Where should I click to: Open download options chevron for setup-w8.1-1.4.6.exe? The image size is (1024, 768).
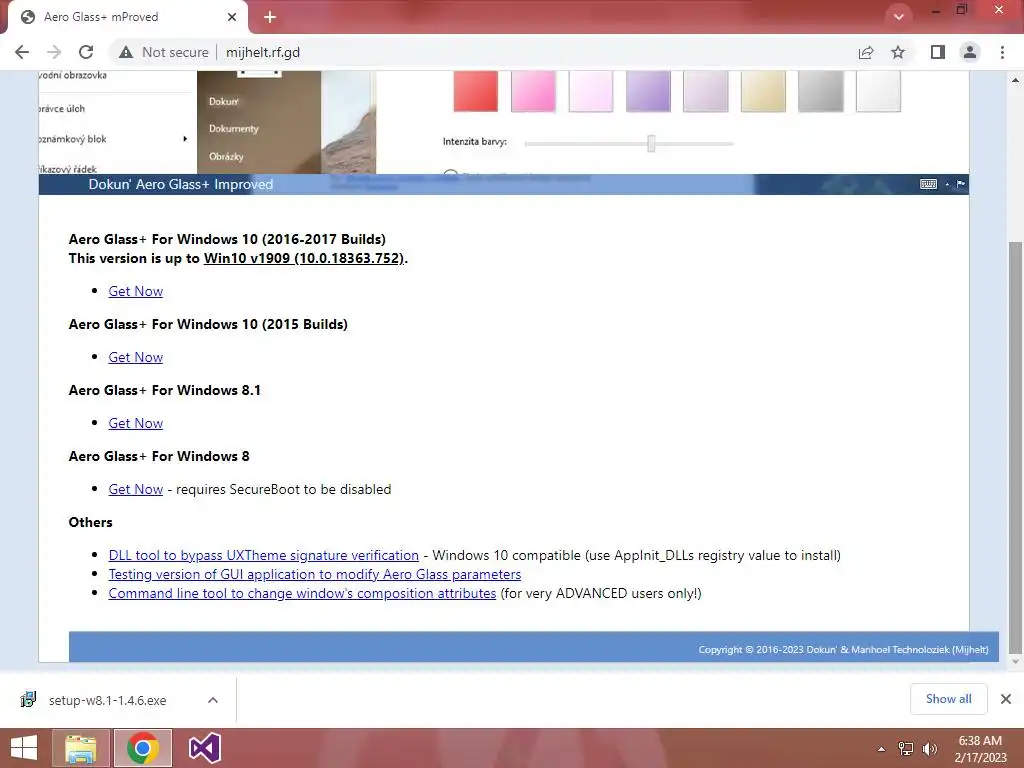click(213, 700)
